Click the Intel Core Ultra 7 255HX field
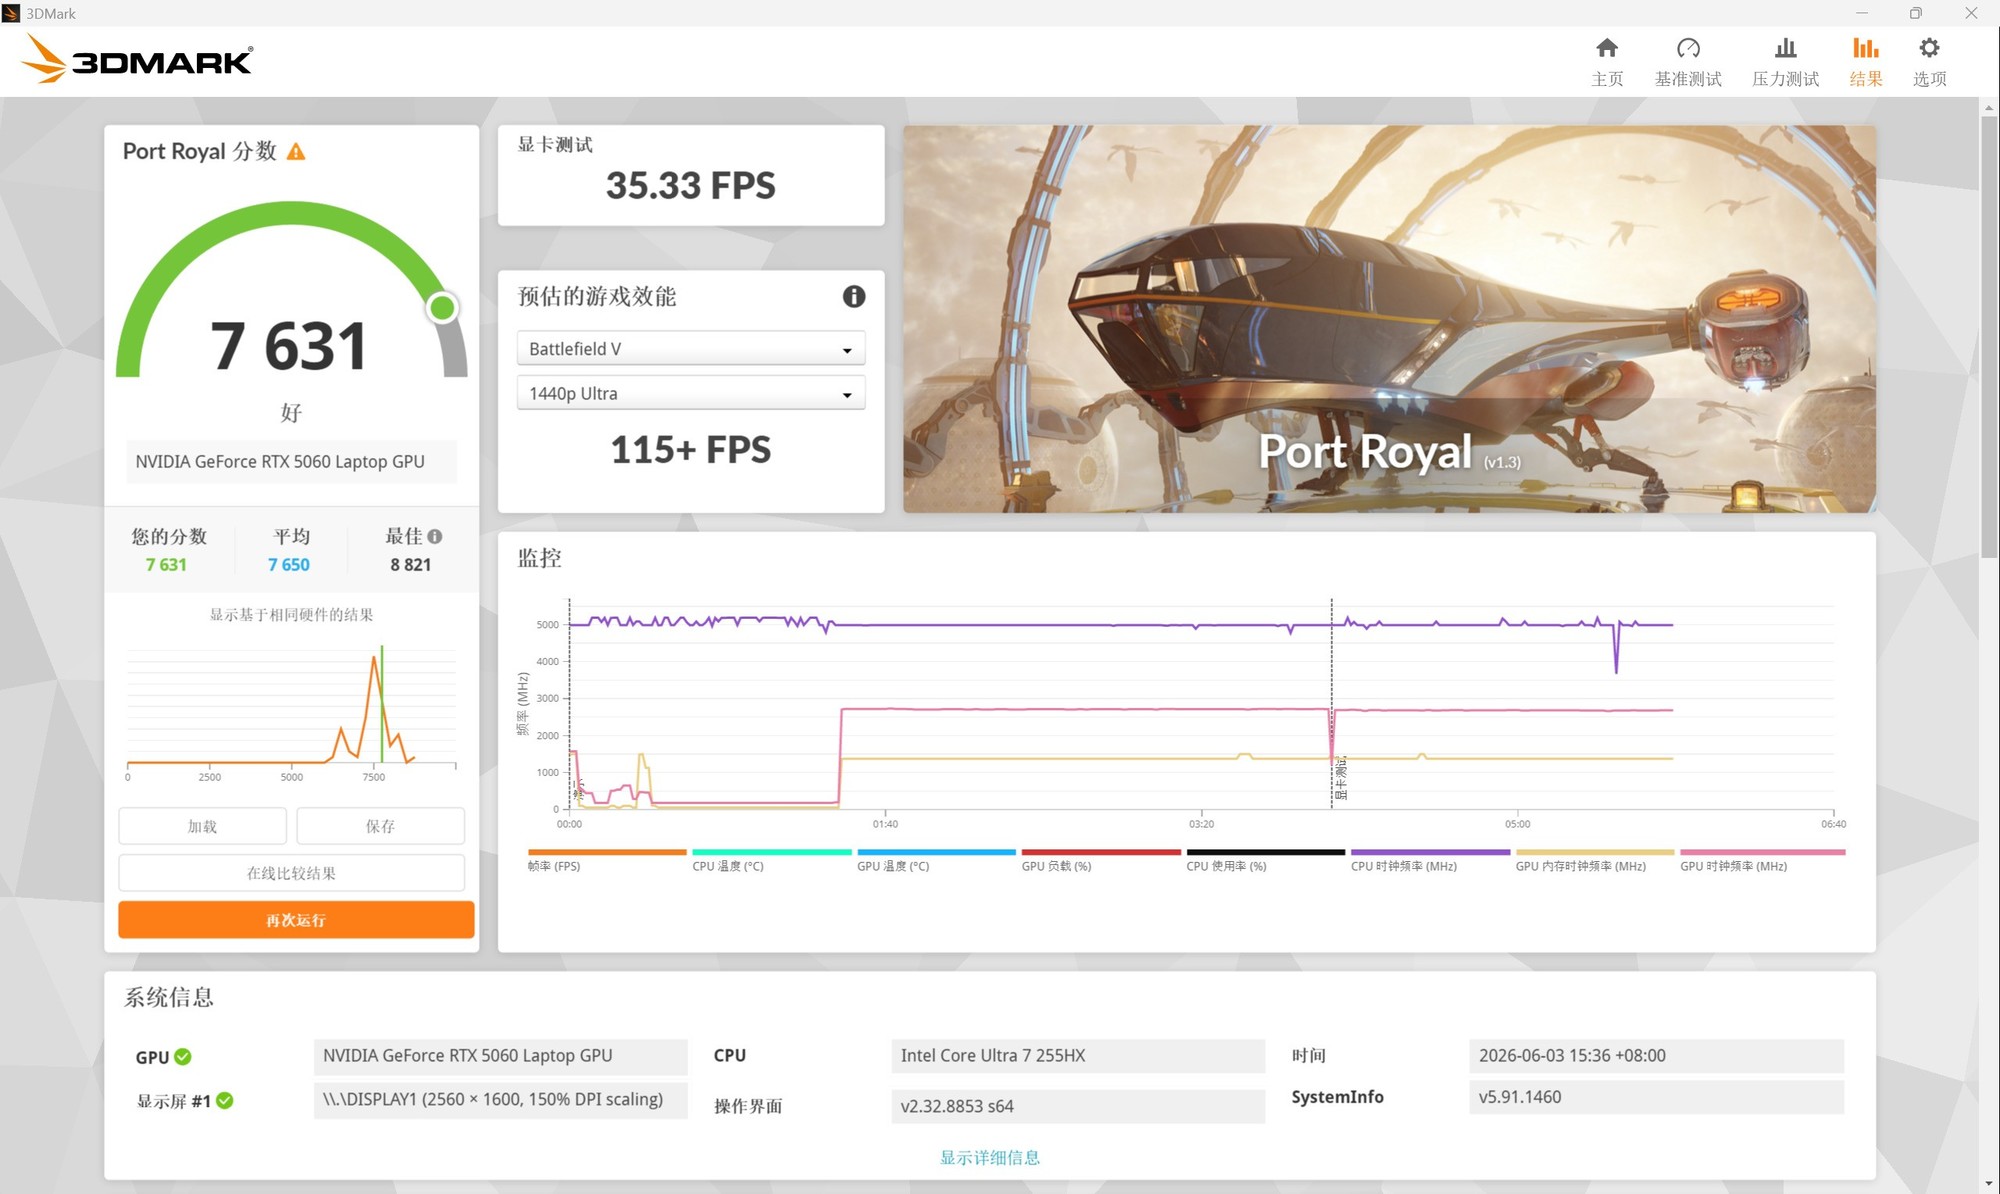The width and height of the screenshot is (2000, 1194). click(1078, 1056)
